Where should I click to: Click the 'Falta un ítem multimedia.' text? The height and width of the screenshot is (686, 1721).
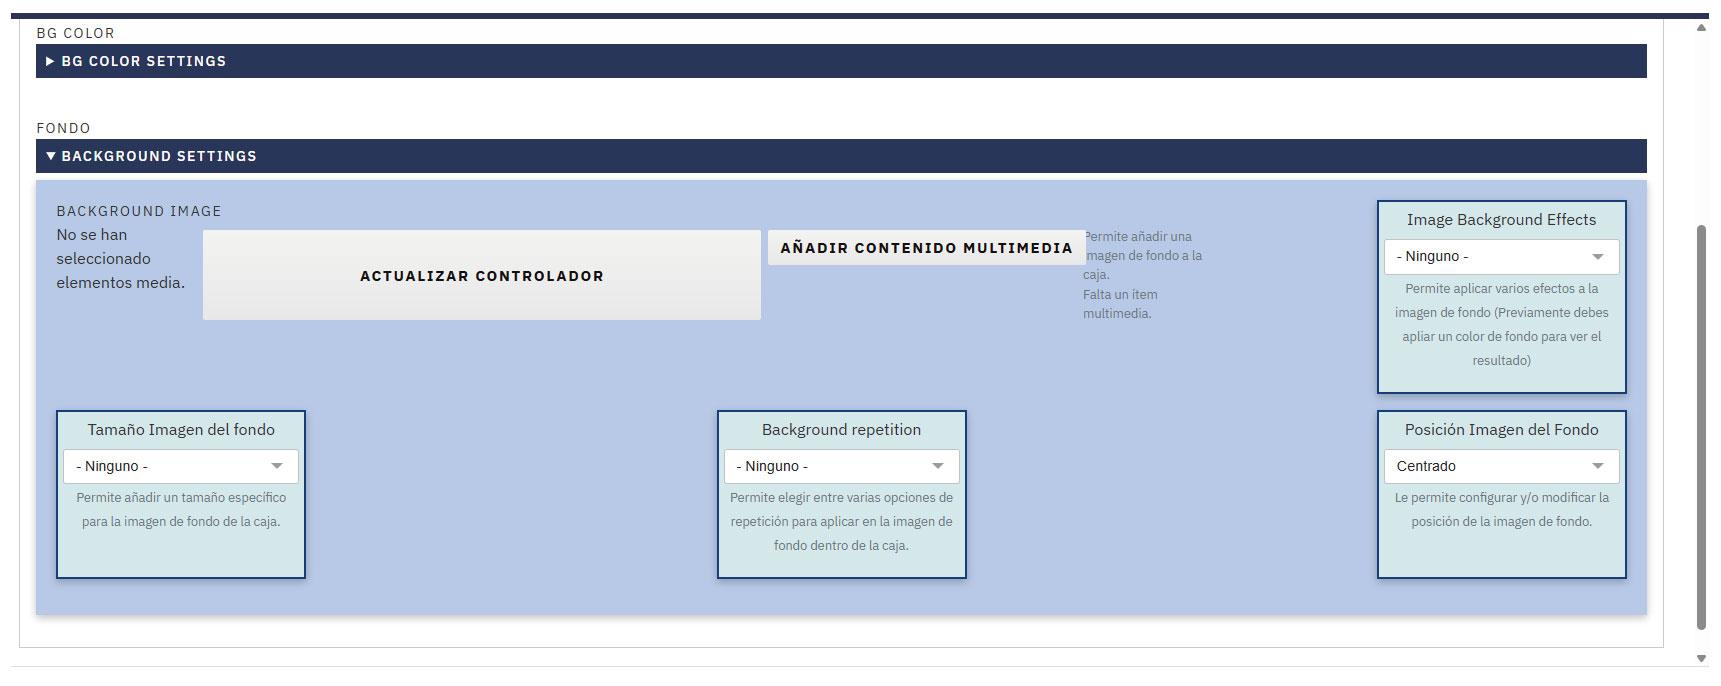(x=1120, y=304)
